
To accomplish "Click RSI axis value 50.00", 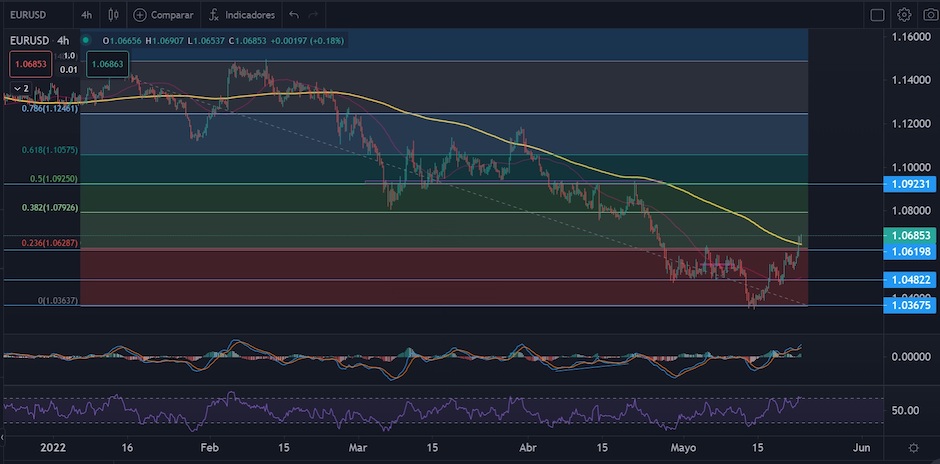I will [x=905, y=411].
